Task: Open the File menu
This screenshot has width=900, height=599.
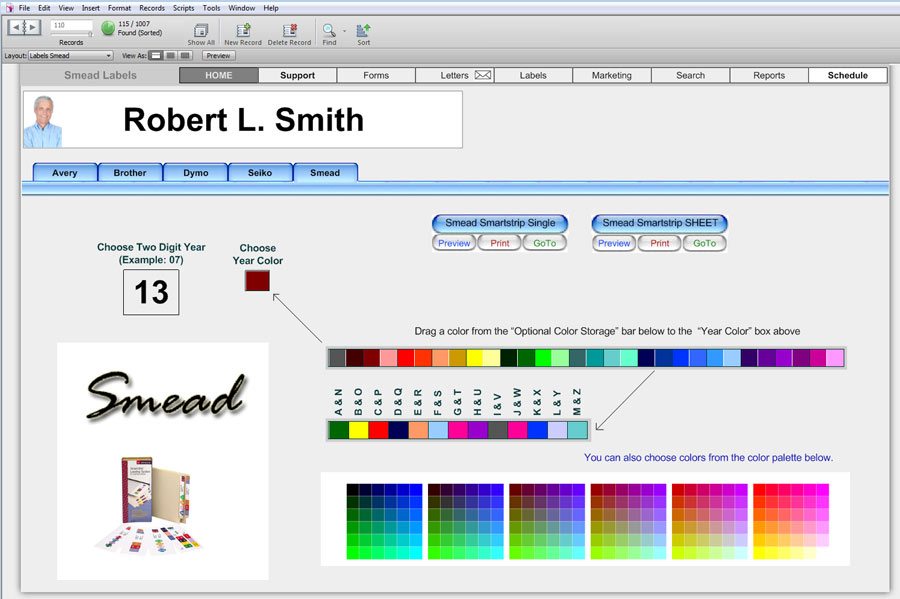Action: (x=24, y=8)
